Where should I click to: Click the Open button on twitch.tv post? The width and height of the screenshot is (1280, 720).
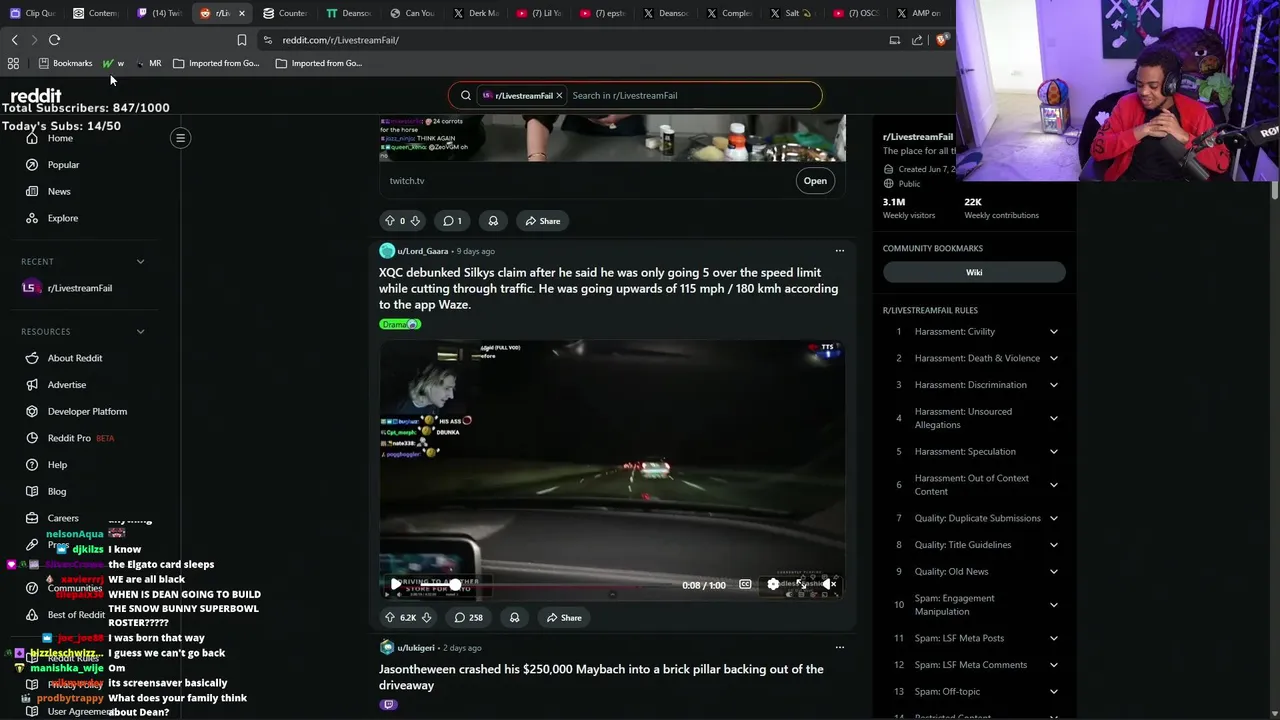click(x=815, y=181)
